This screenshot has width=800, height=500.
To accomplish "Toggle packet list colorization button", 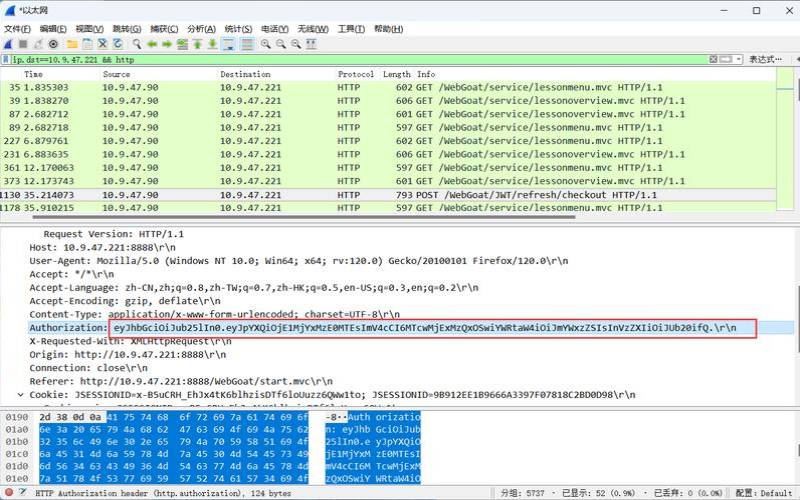I will (246, 44).
